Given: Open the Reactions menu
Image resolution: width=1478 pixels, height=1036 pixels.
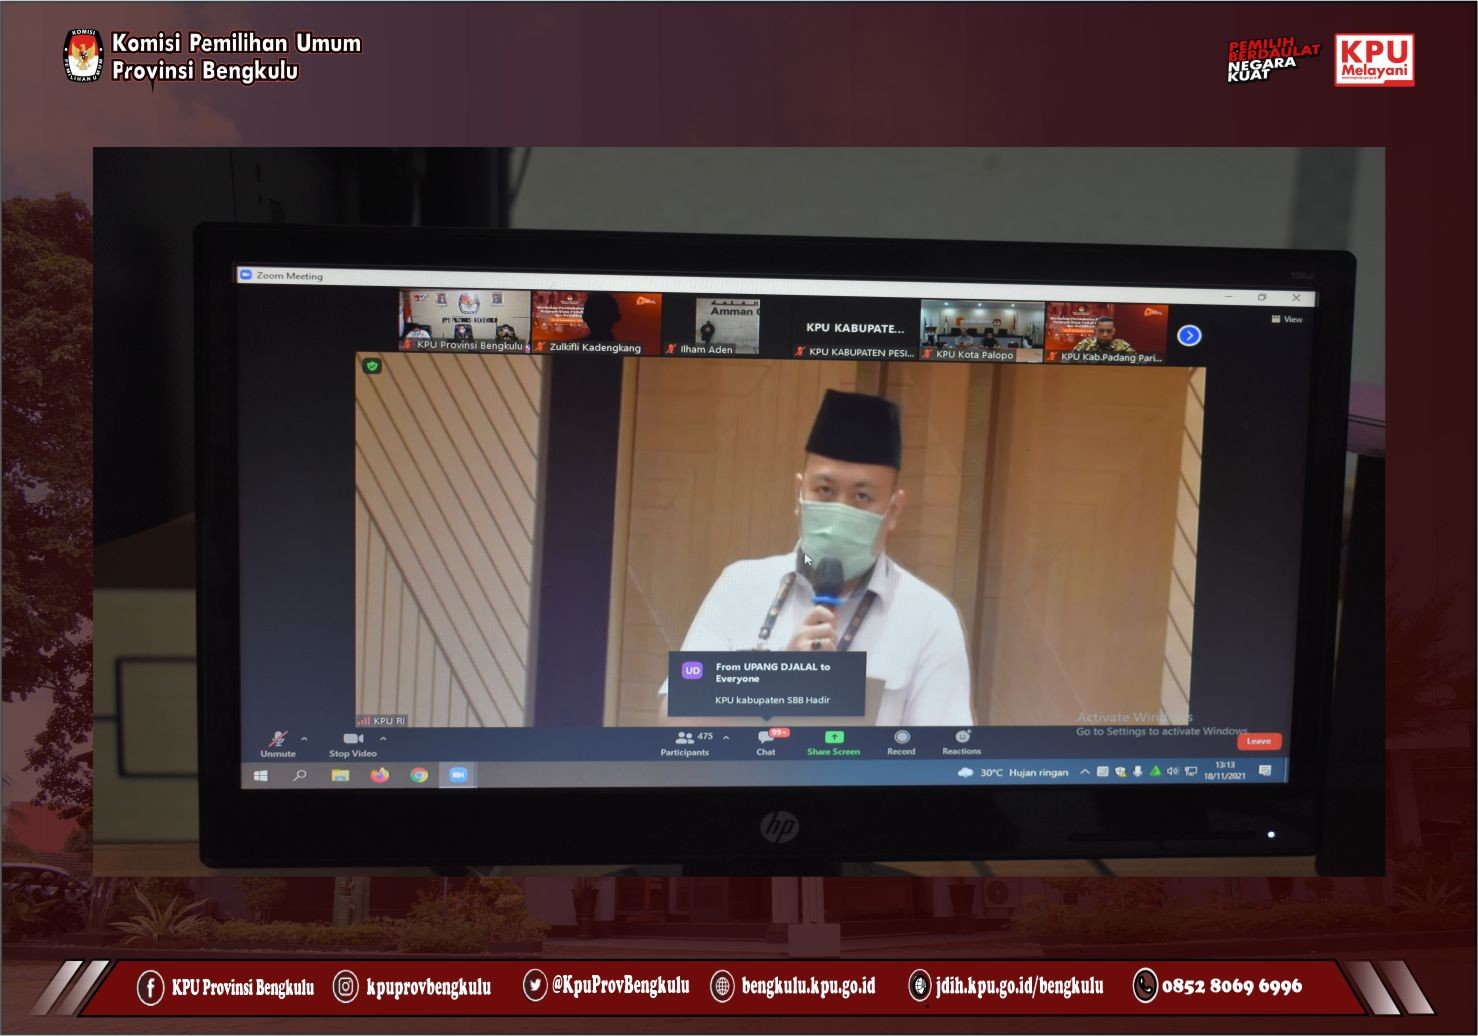Looking at the screenshot, I should [961, 739].
